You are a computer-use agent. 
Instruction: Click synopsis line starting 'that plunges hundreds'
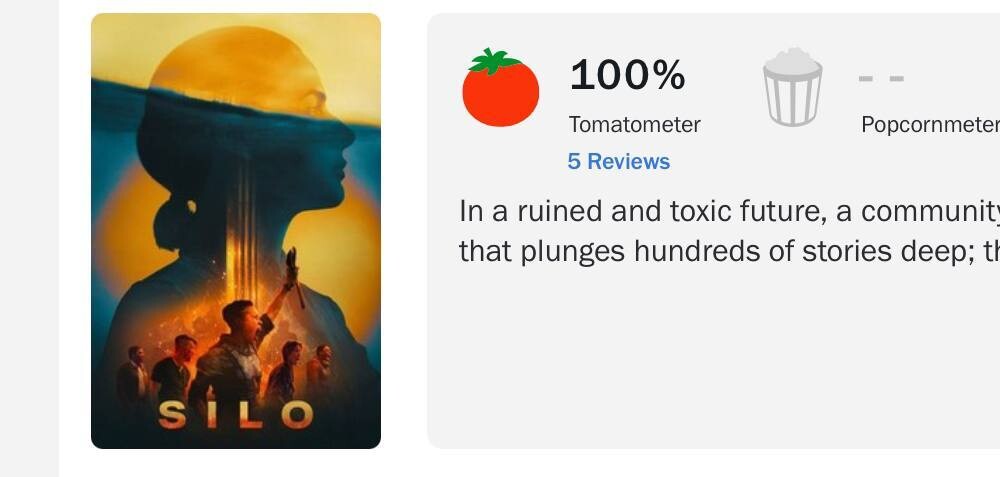point(730,251)
